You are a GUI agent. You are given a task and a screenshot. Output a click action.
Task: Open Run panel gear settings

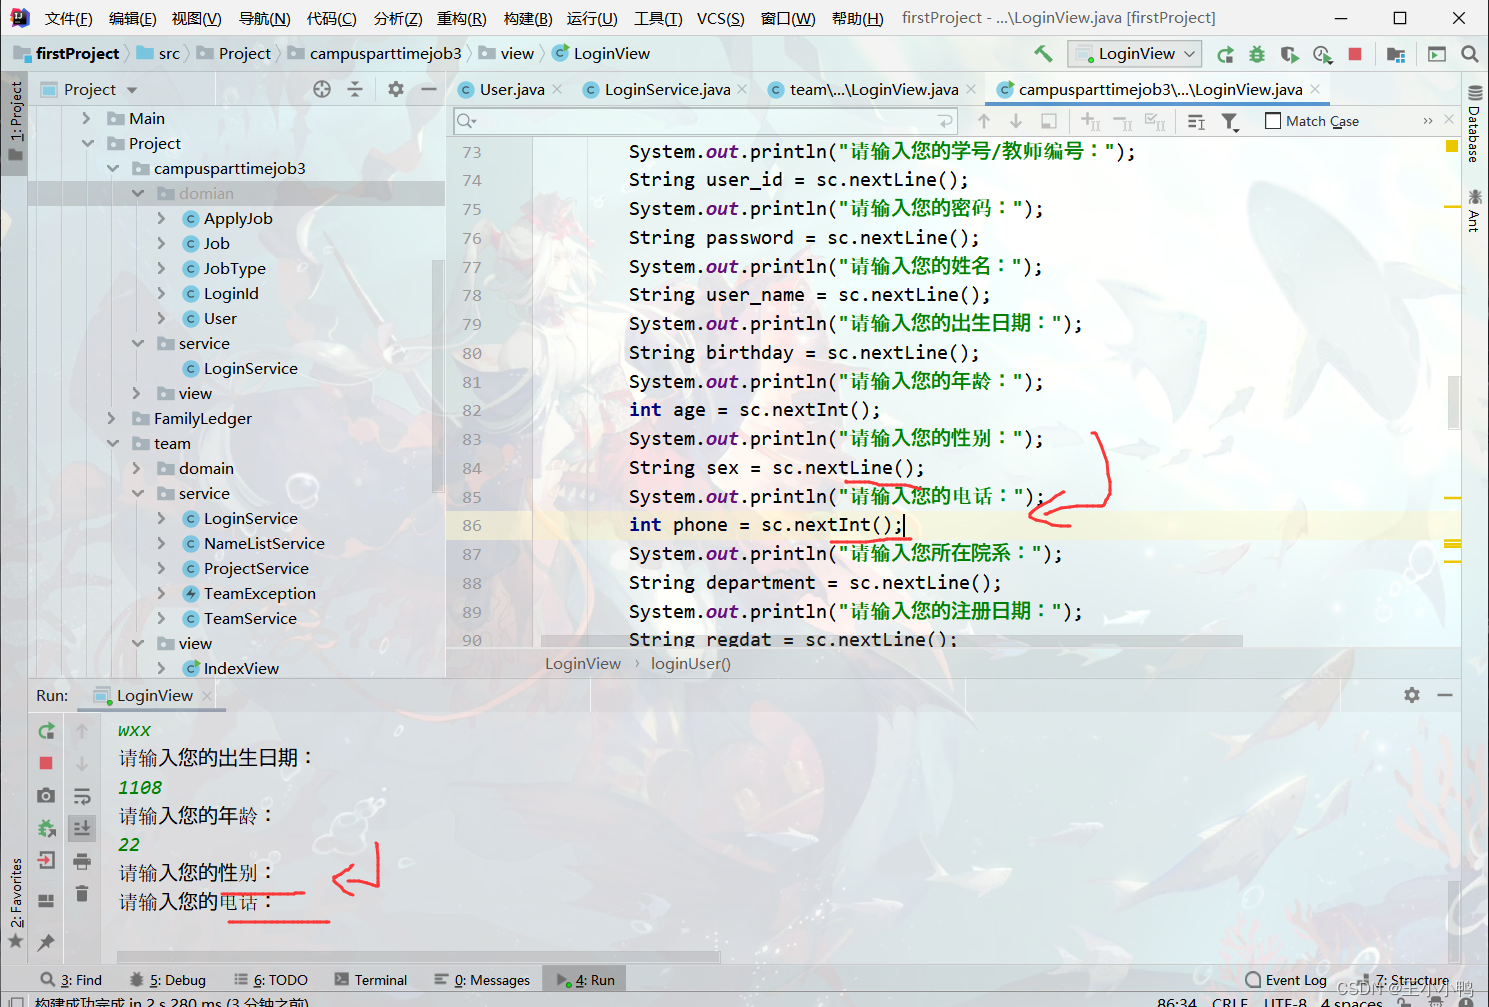pos(1412,695)
